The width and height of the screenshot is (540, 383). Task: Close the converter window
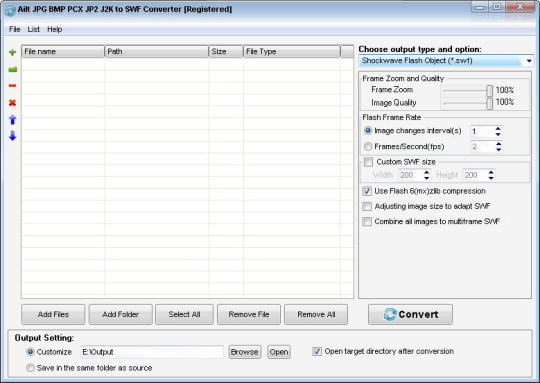(x=520, y=7)
